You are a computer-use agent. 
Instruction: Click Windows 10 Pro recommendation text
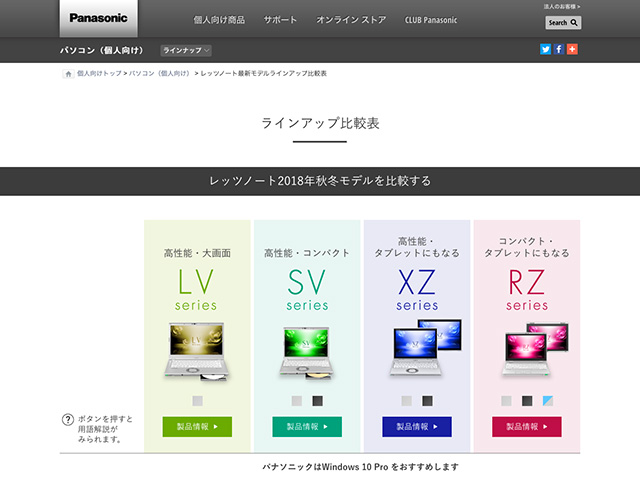pyautogui.click(x=360, y=467)
